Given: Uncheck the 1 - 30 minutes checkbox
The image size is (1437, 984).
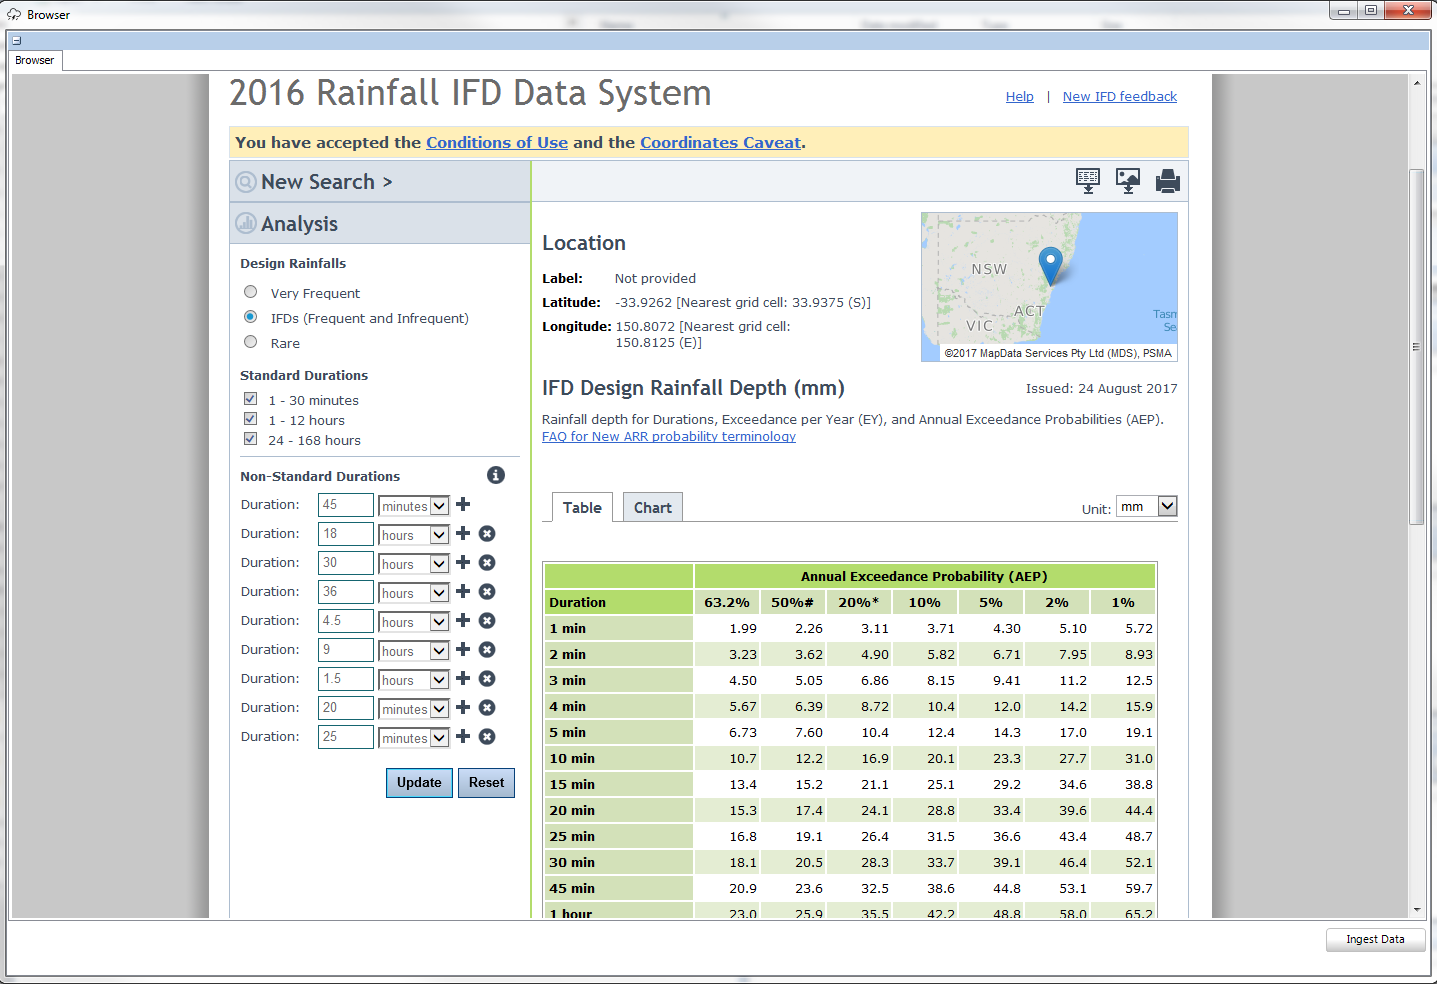Looking at the screenshot, I should [x=251, y=399].
